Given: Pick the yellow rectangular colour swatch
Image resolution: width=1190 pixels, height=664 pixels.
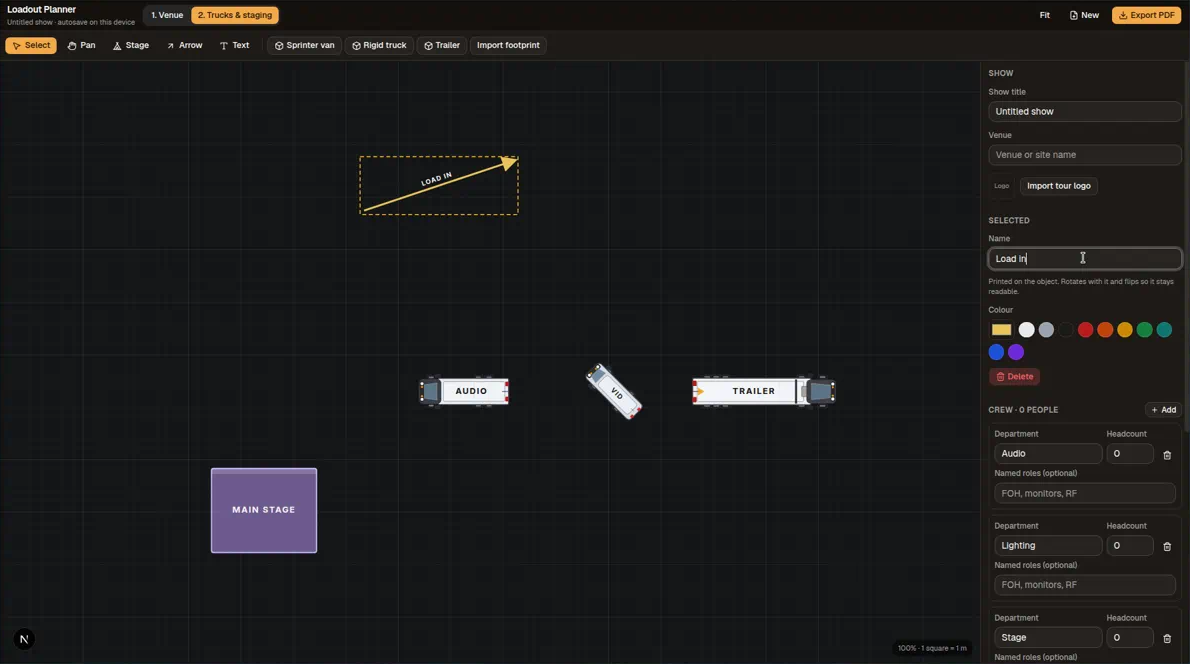Looking at the screenshot, I should point(1001,329).
